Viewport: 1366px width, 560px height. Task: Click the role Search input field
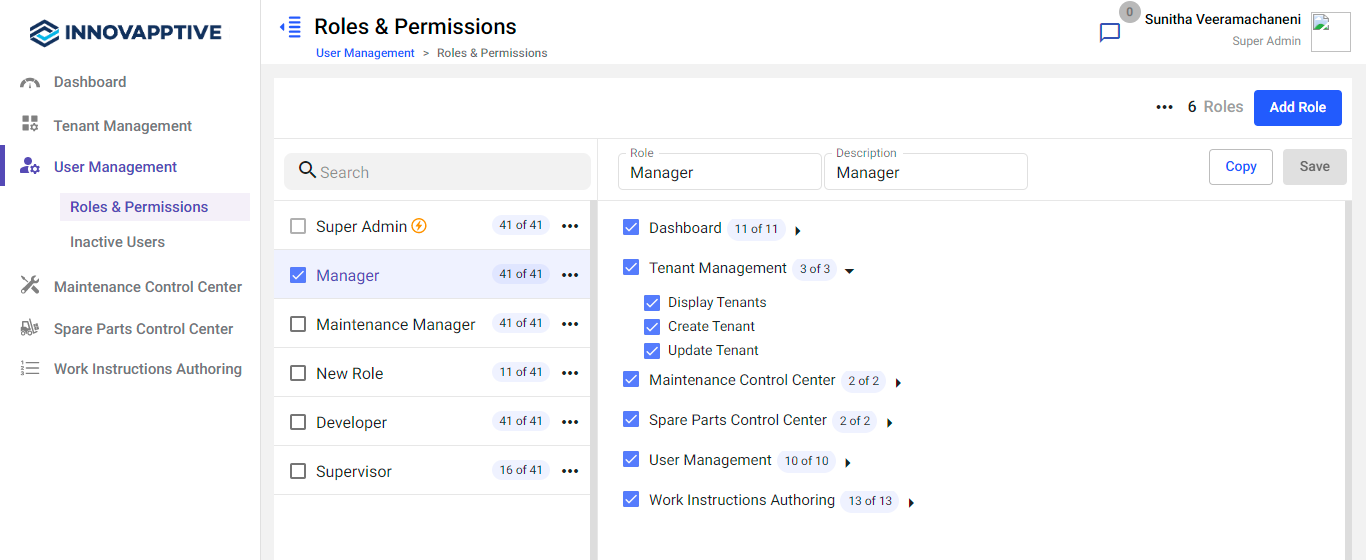(x=438, y=172)
